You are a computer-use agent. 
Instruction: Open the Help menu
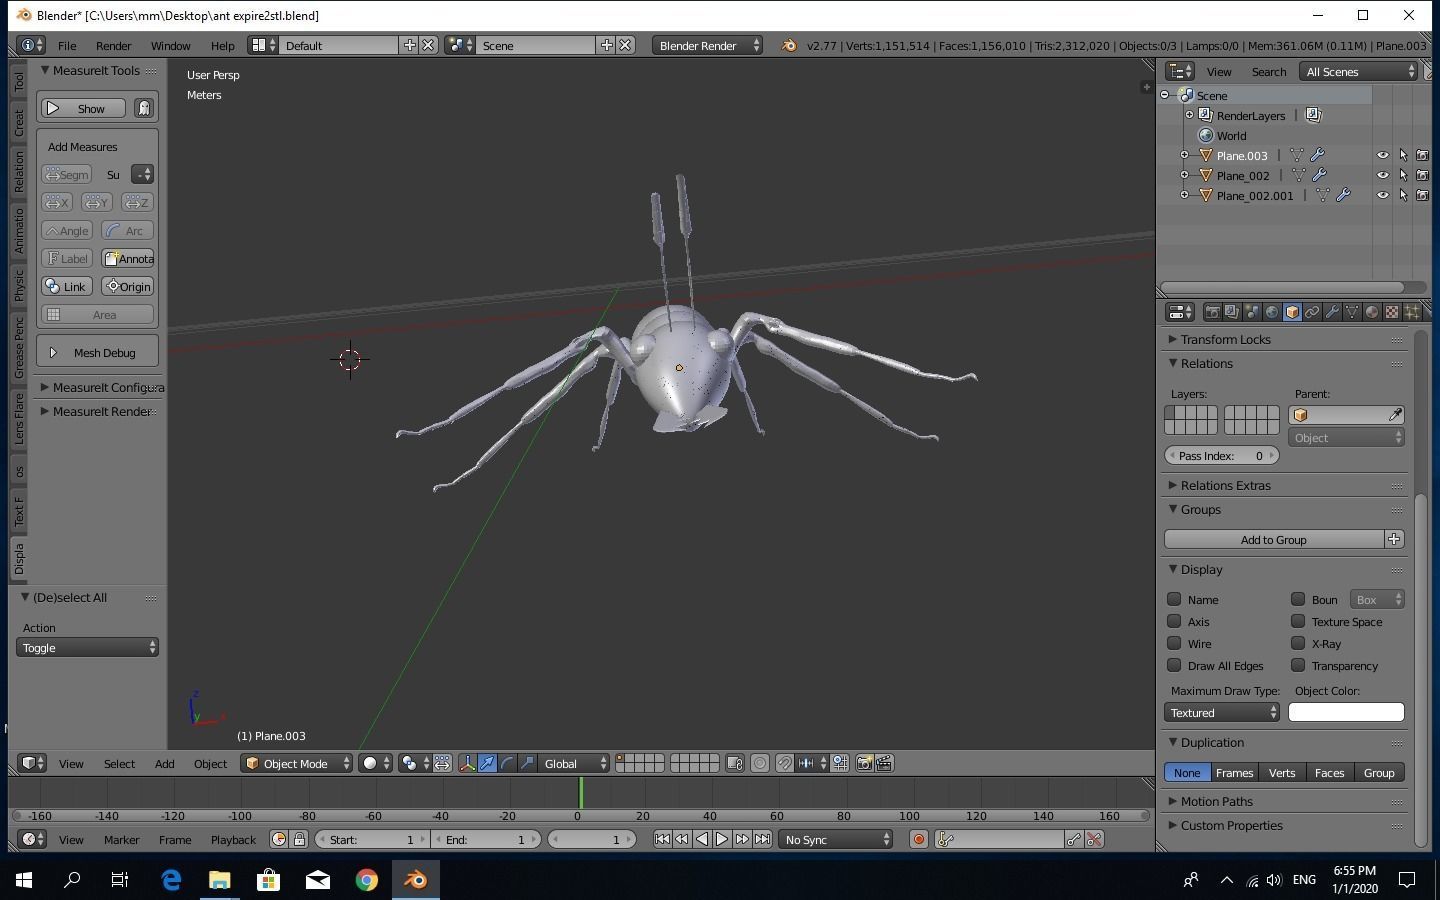(x=222, y=46)
